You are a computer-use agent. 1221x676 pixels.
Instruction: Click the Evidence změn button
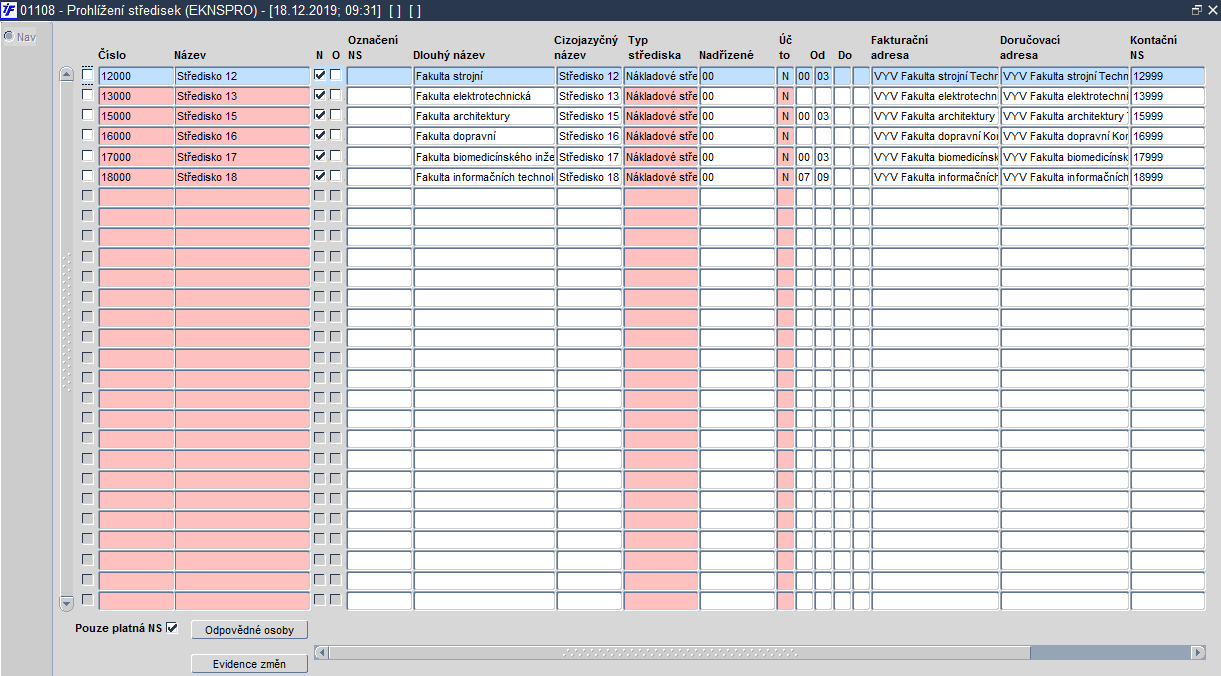249,664
